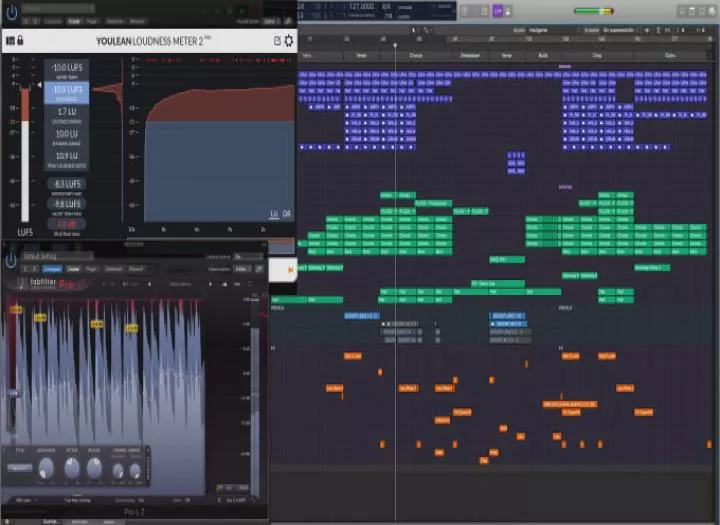The height and width of the screenshot is (525, 720).
Task: Open the Note Pads icon in Logic's control bar
Action: click(692, 11)
